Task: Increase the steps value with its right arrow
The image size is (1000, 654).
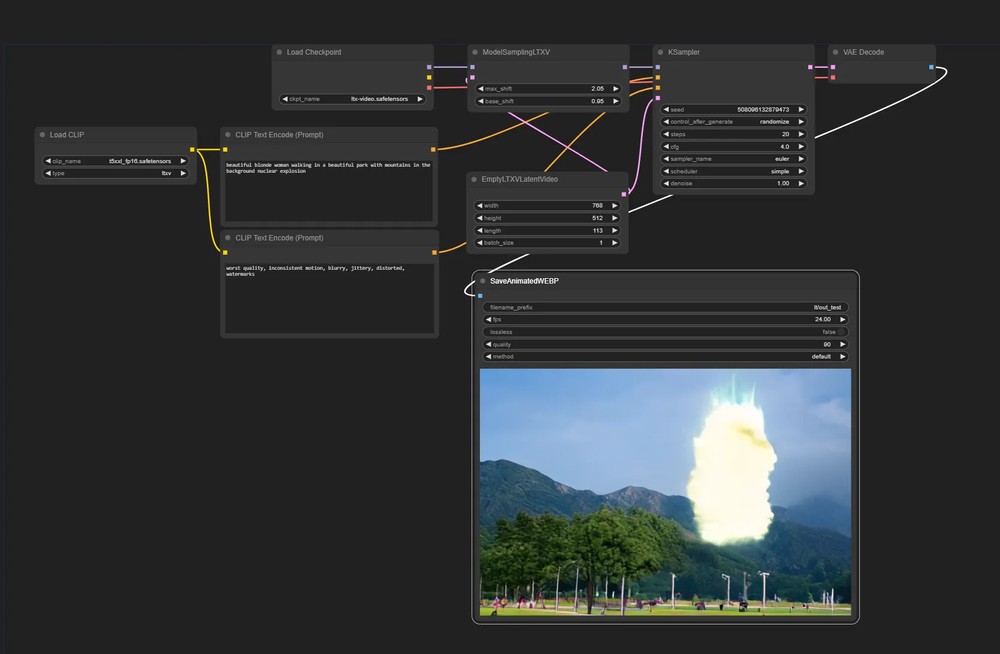Action: [801, 134]
